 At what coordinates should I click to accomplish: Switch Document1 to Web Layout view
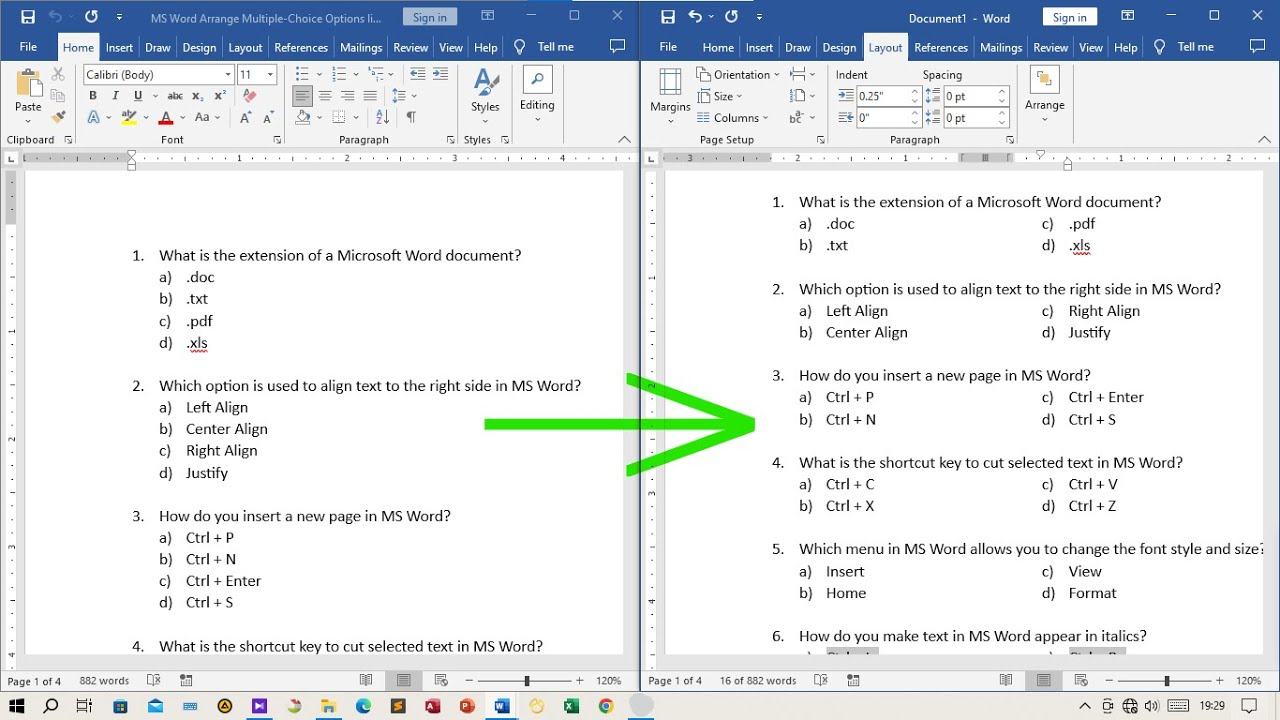1081,680
